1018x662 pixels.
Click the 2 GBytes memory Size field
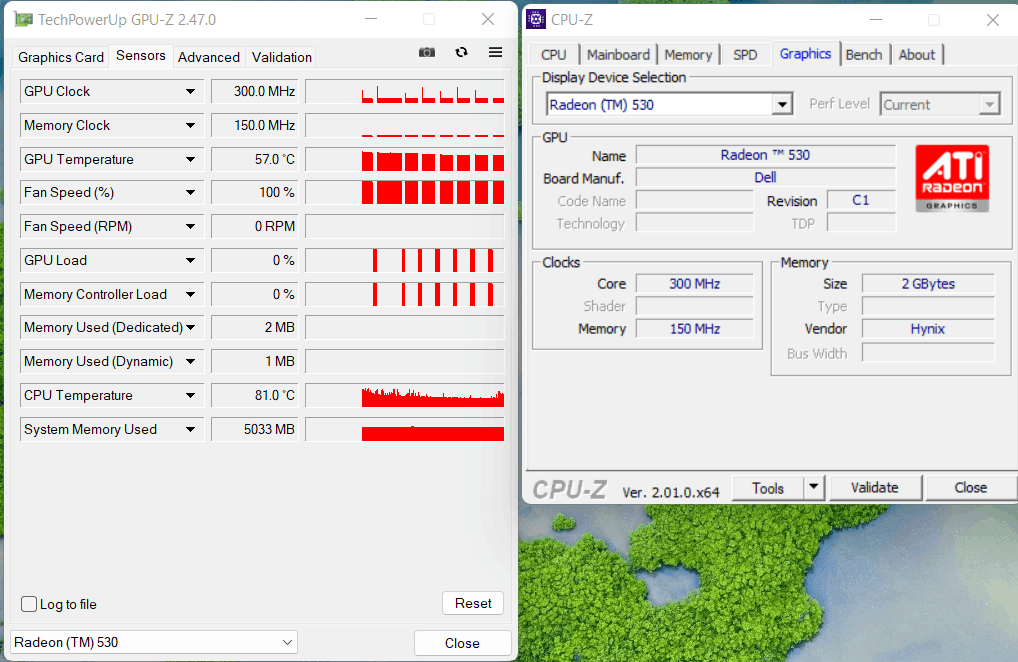pyautogui.click(x=928, y=284)
